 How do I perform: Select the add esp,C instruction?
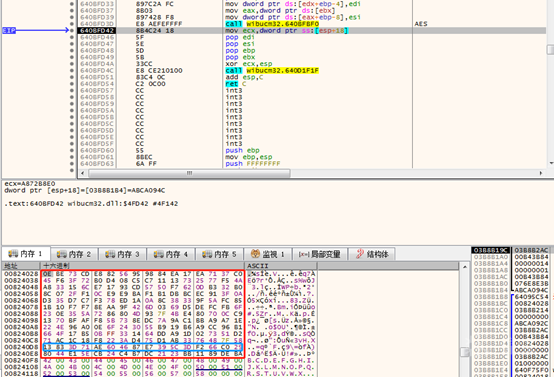(244, 77)
